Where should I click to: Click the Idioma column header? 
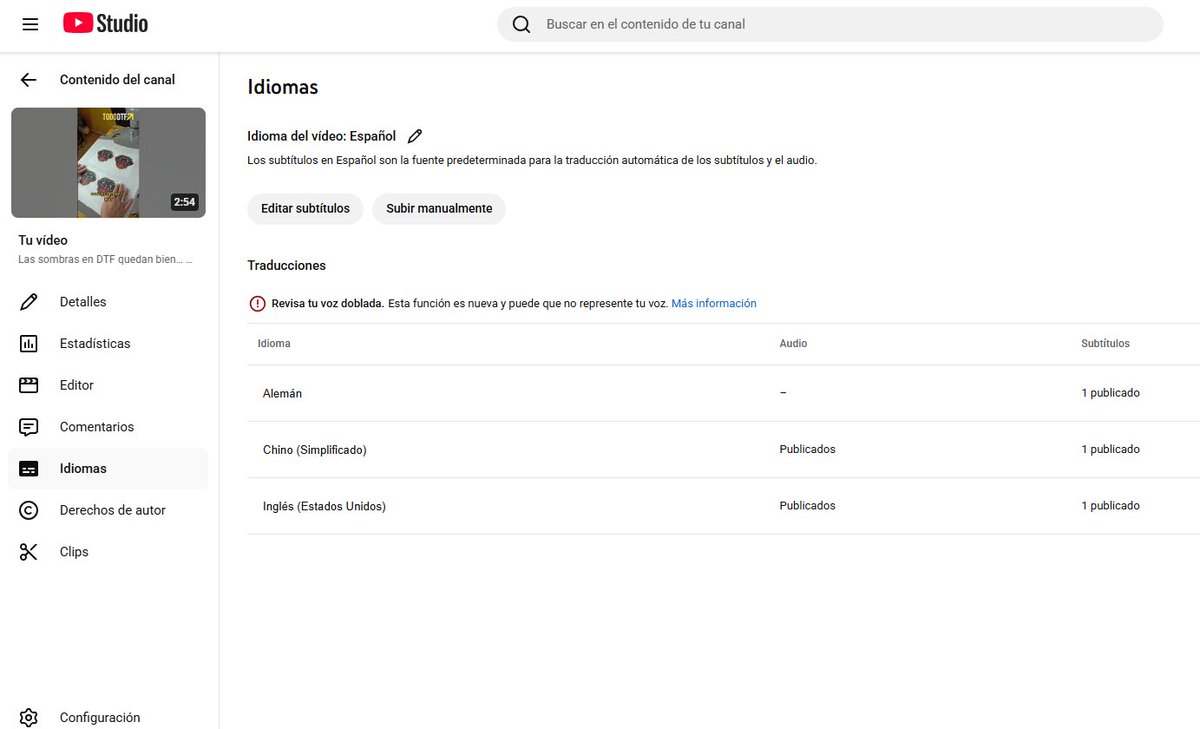(x=274, y=344)
